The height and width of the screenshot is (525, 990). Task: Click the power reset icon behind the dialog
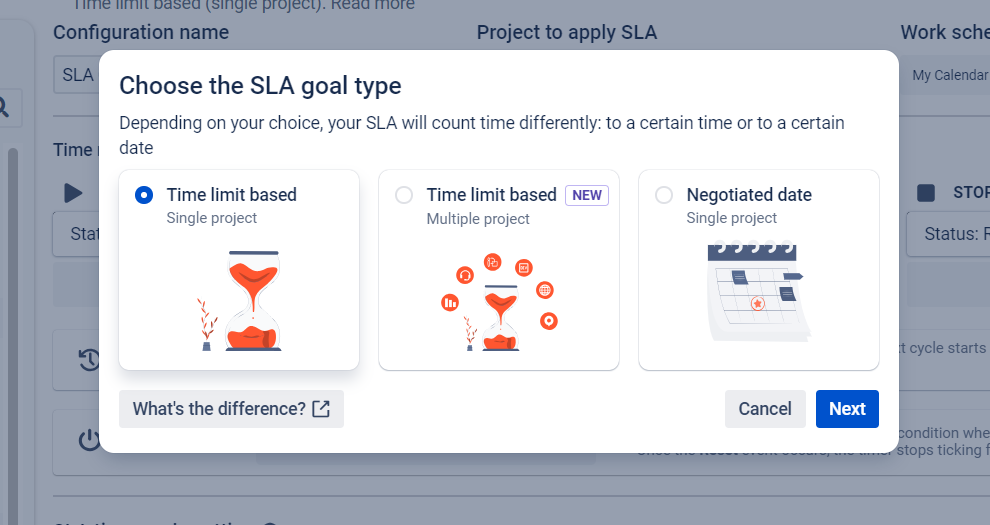tap(89, 440)
